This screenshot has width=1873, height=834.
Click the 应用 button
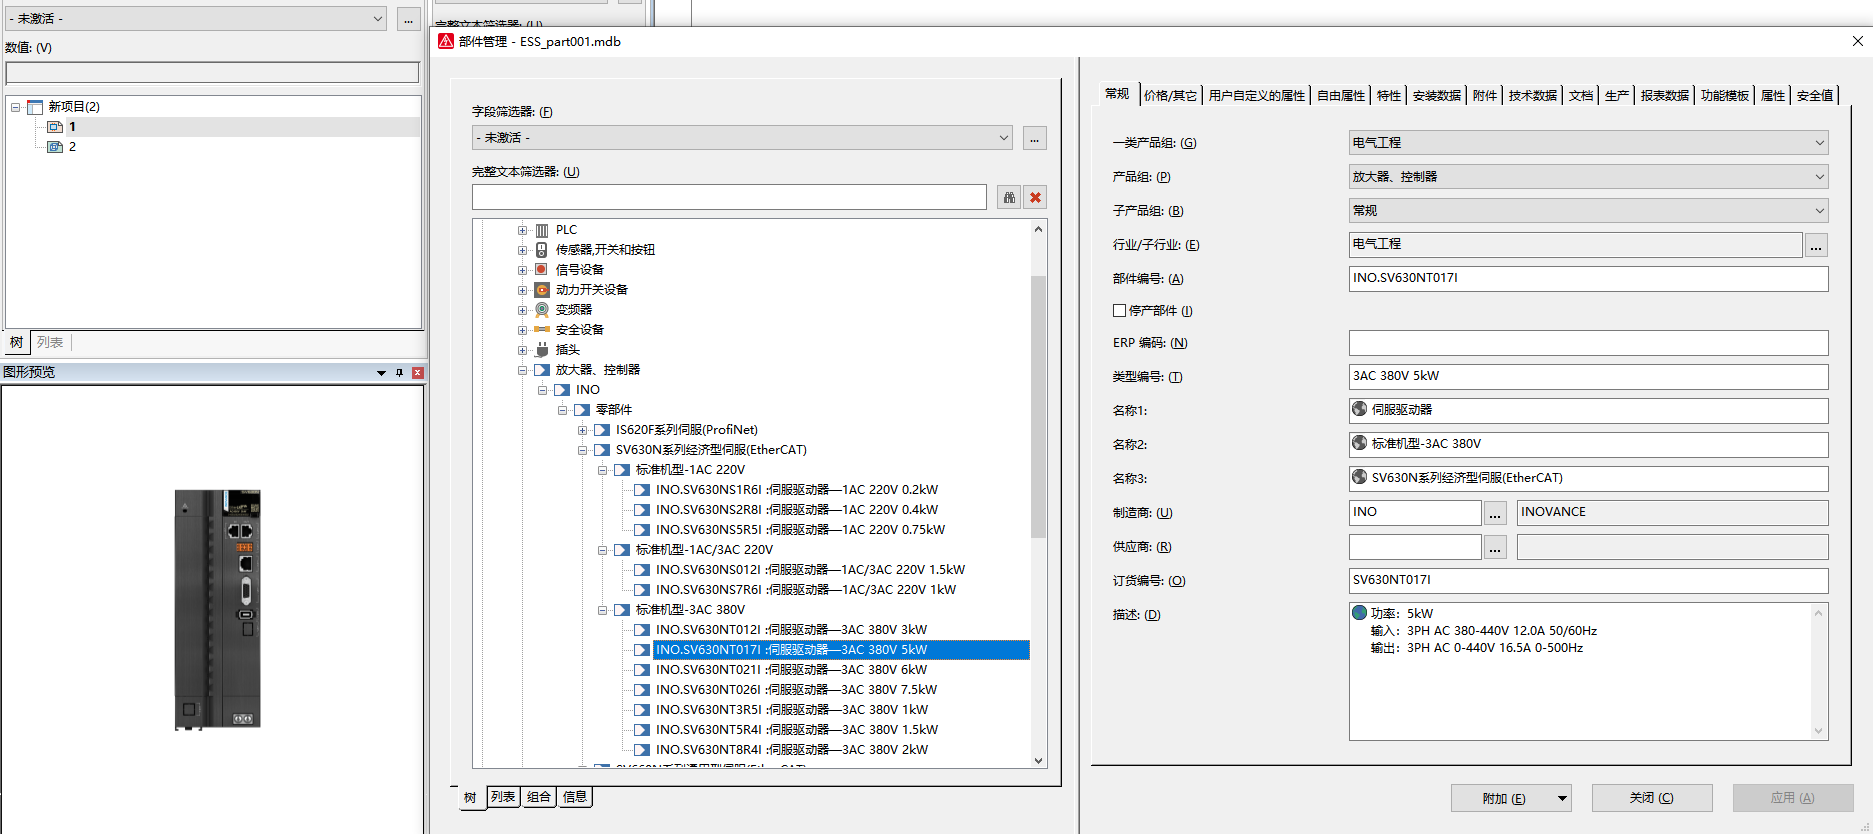(1793, 798)
